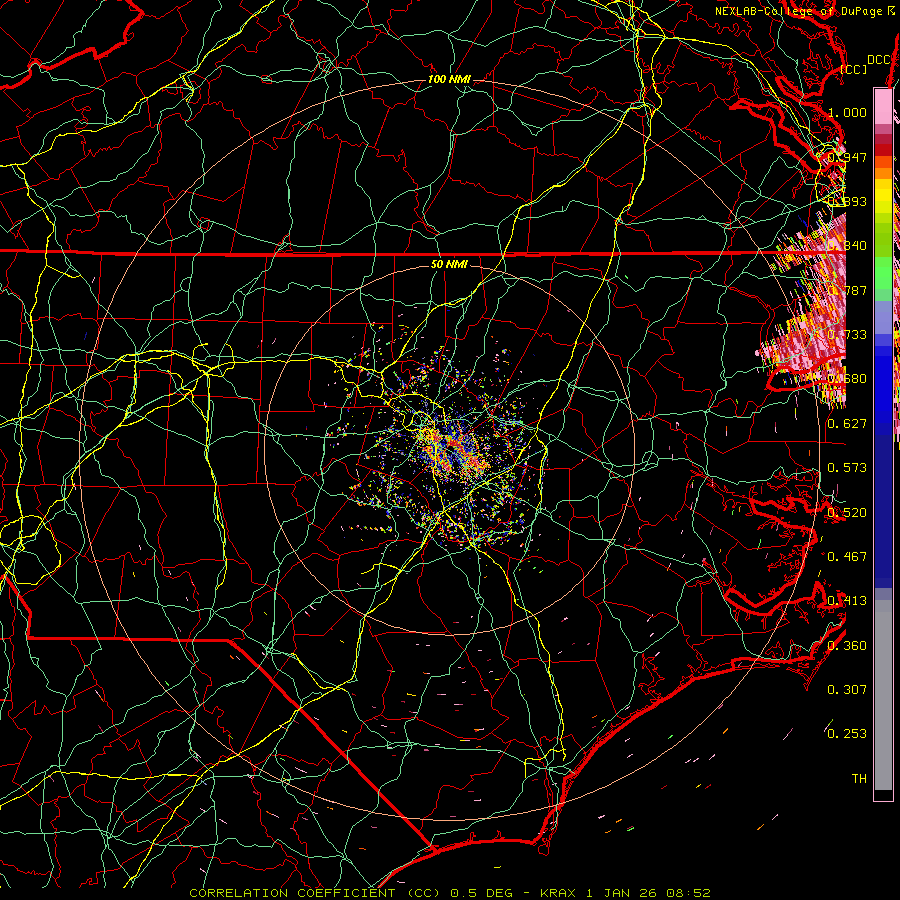Click the 0.573 scale value
The image size is (900, 900).
coord(847,467)
